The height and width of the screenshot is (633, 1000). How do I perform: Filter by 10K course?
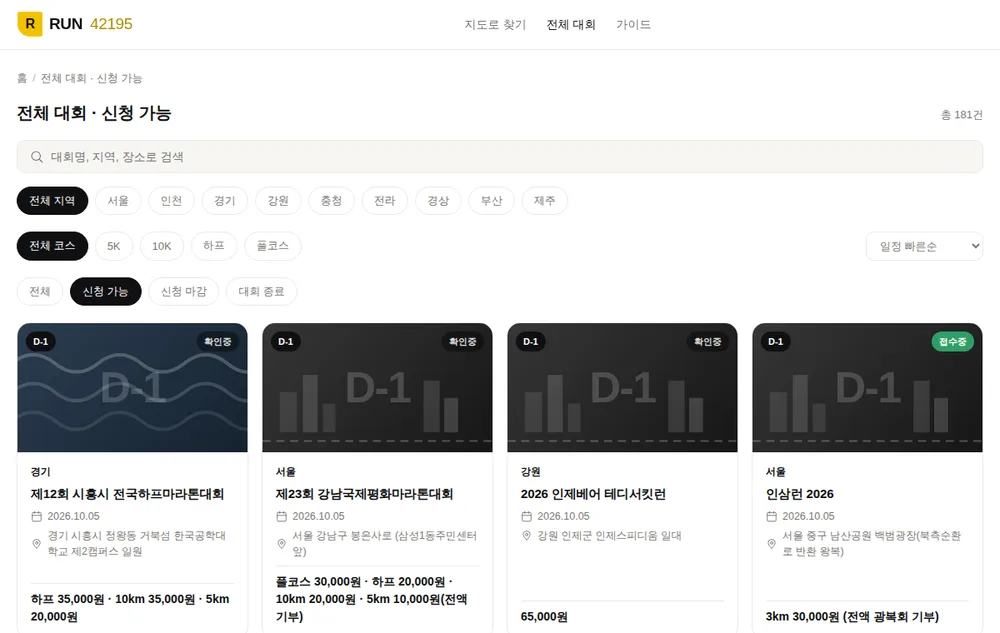click(x=162, y=246)
